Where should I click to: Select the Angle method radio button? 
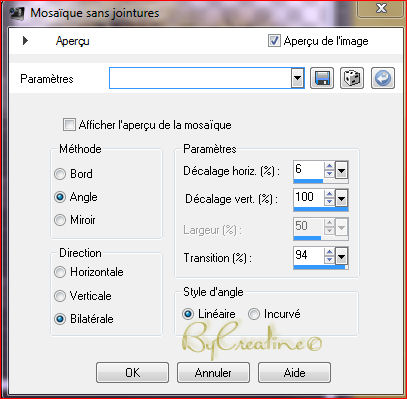click(60, 197)
